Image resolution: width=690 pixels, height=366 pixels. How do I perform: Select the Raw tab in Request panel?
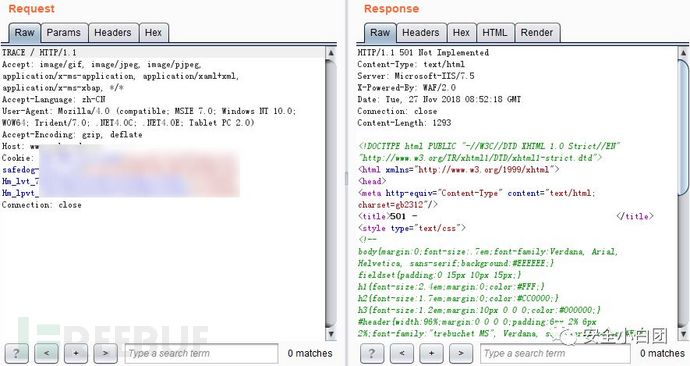tap(24, 33)
